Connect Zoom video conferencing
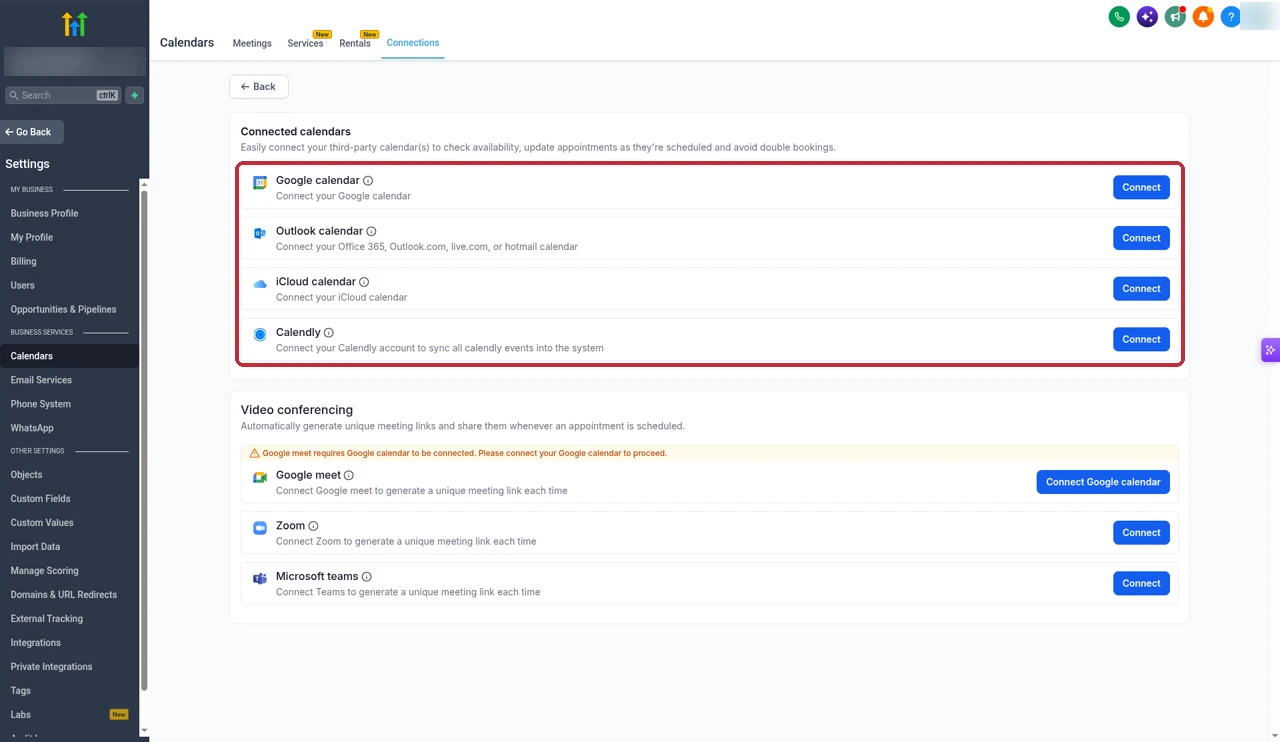The height and width of the screenshot is (742, 1280). tap(1141, 532)
